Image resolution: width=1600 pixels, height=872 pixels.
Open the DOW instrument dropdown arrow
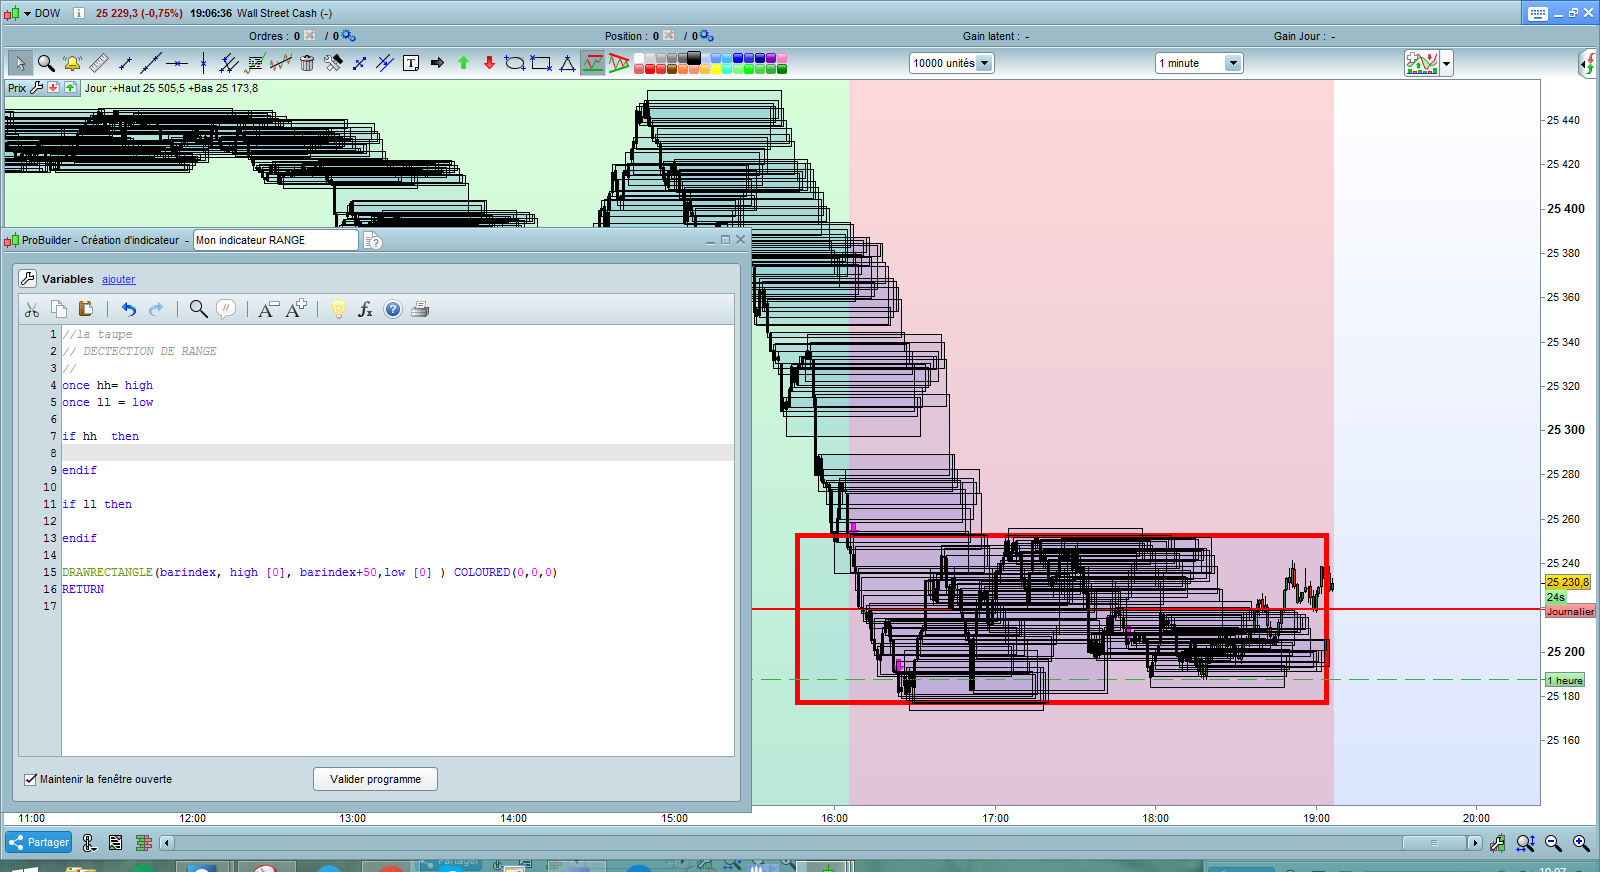(x=27, y=13)
